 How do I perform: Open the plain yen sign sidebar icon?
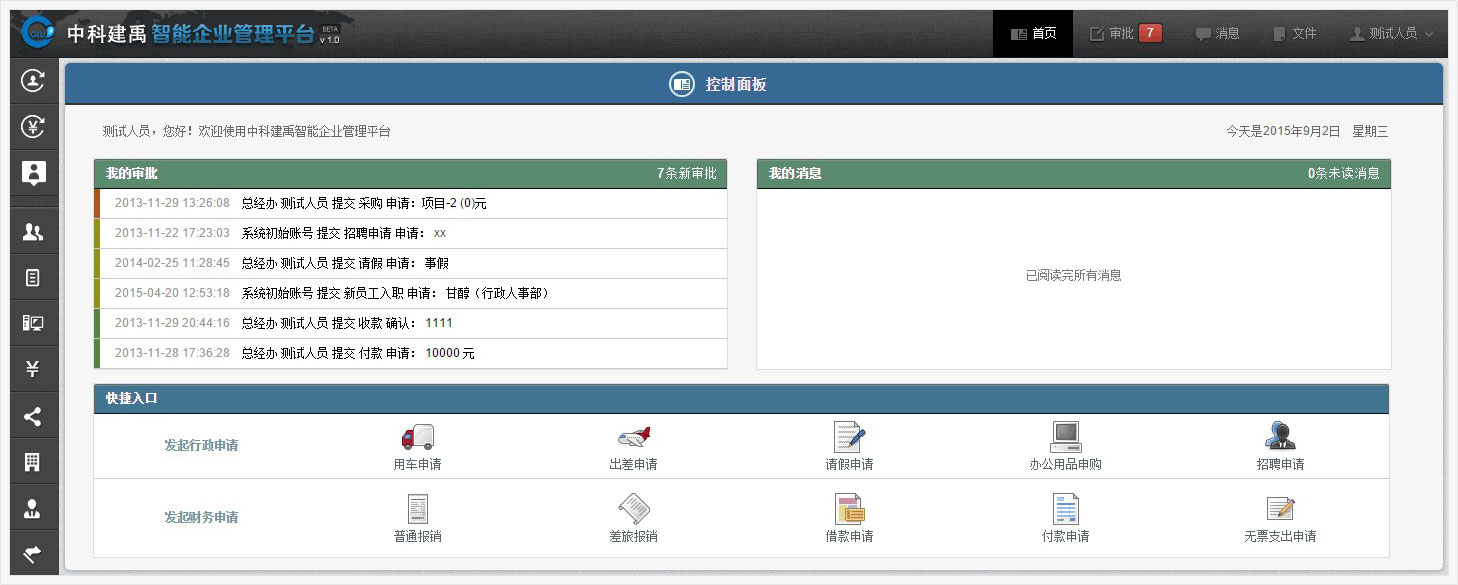point(33,369)
